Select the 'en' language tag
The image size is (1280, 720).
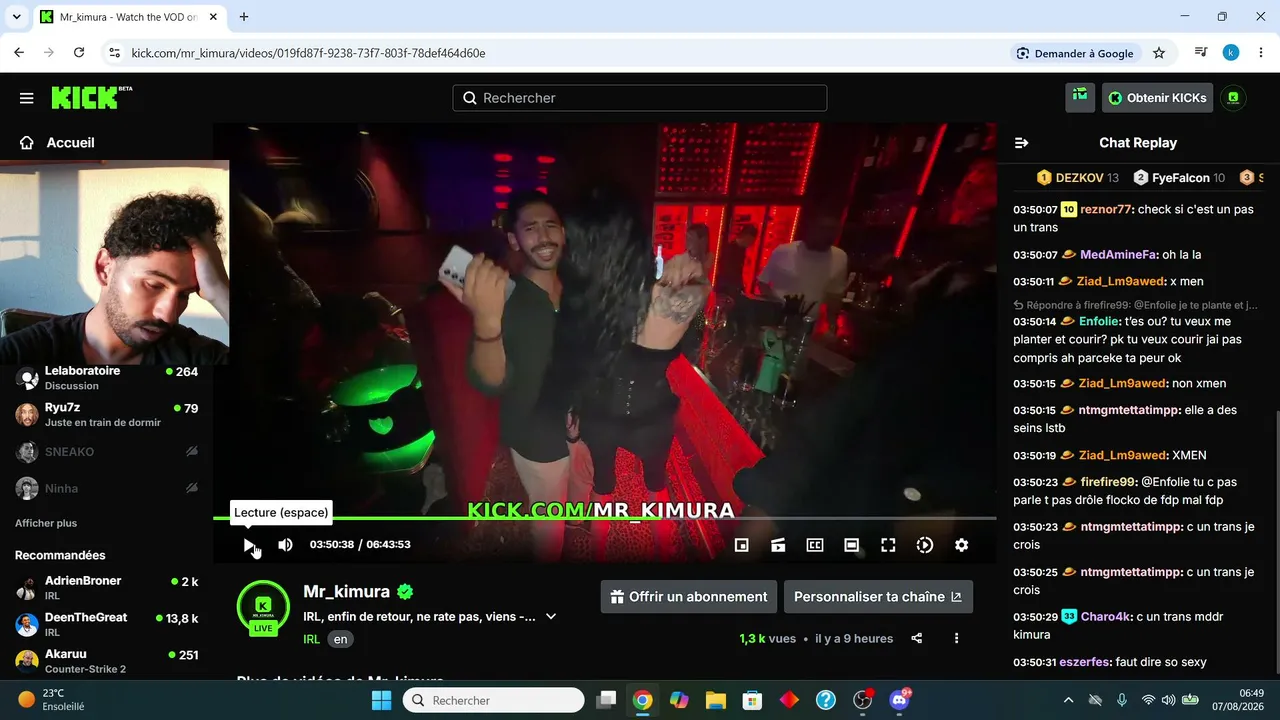[x=341, y=639]
